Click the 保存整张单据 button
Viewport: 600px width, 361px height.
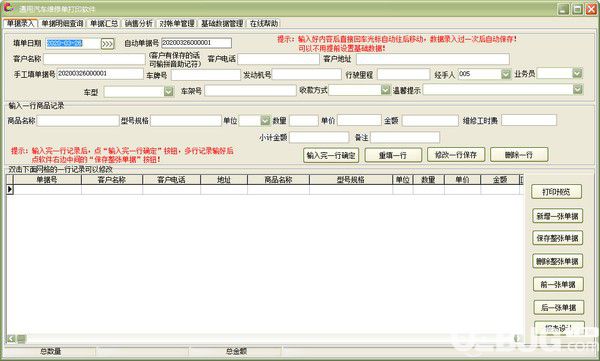(x=558, y=238)
